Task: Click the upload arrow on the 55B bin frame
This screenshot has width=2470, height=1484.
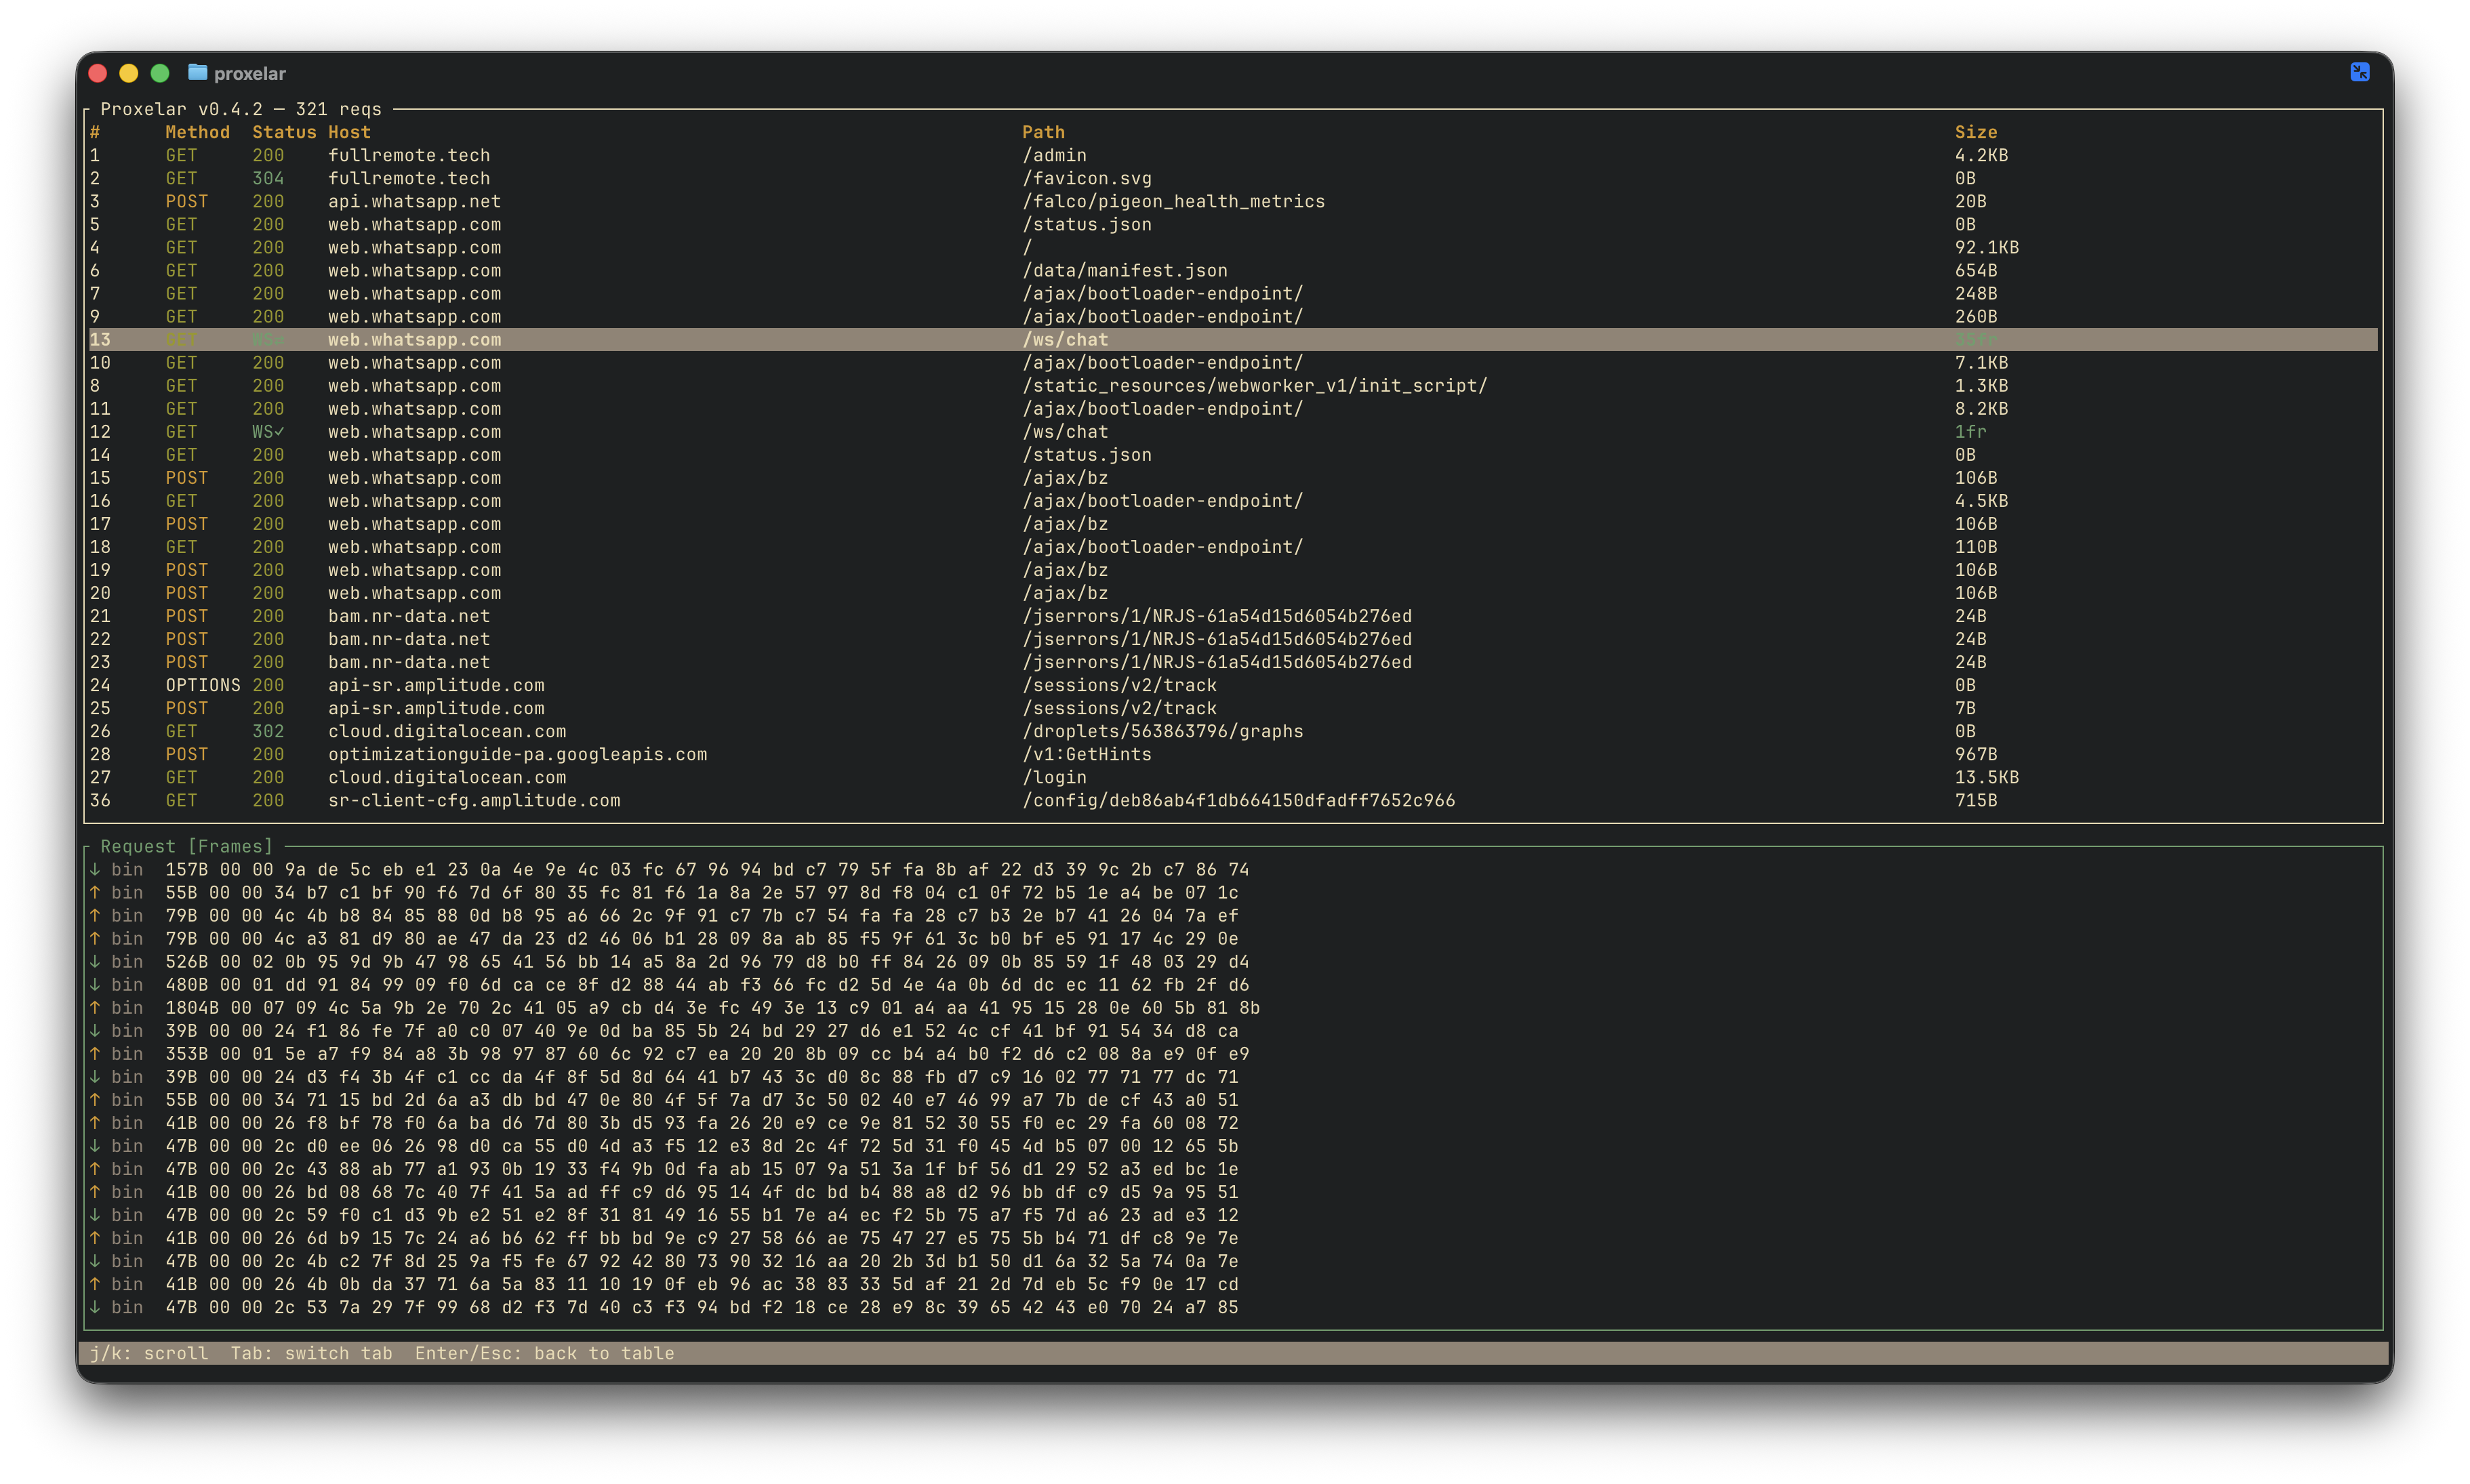Action: pyautogui.click(x=95, y=892)
